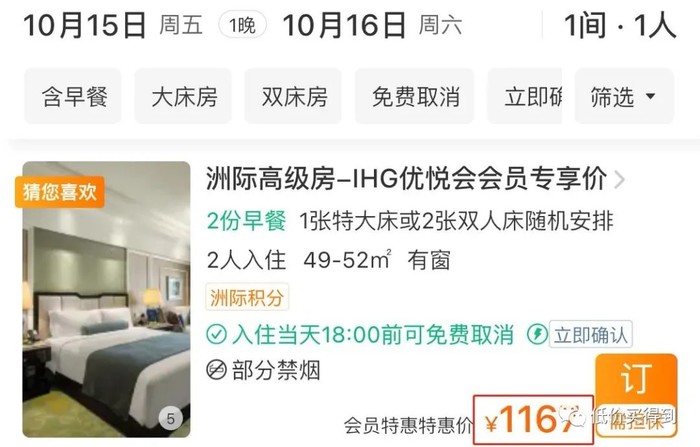
Task: Select the partially hidden 立即确 filter chip
Action: coord(525,96)
